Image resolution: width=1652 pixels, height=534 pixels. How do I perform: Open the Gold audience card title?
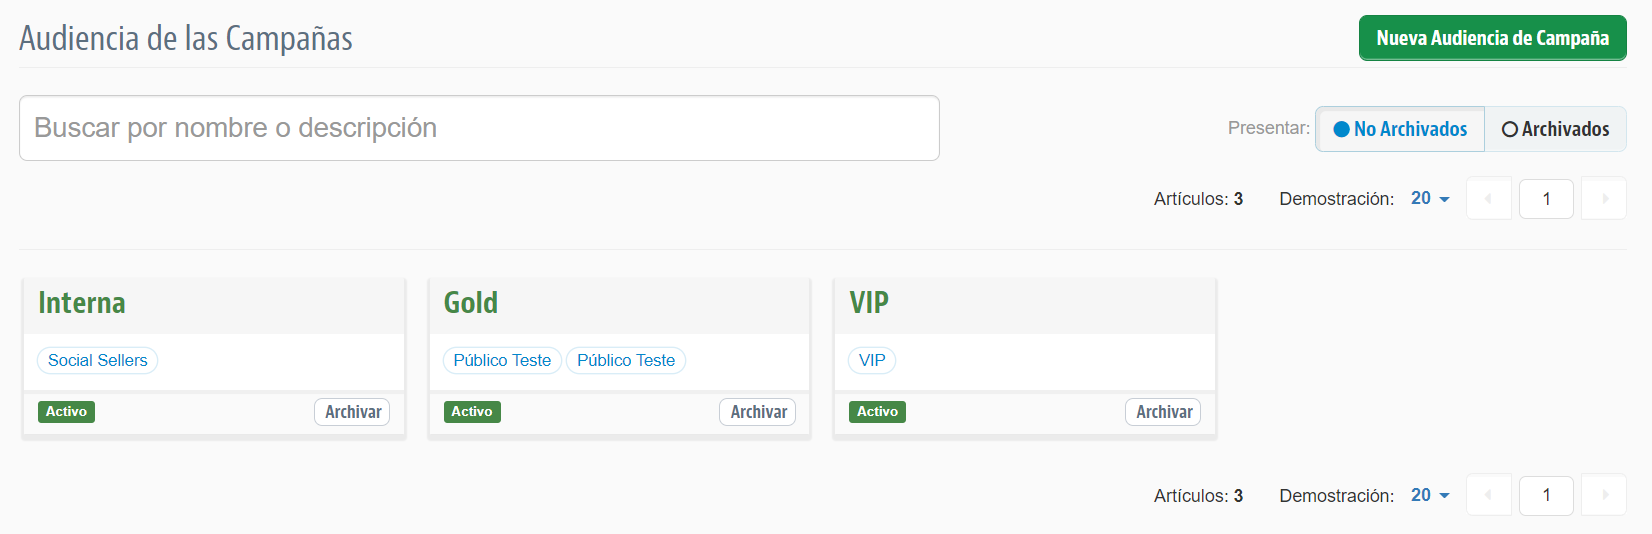pos(471,303)
